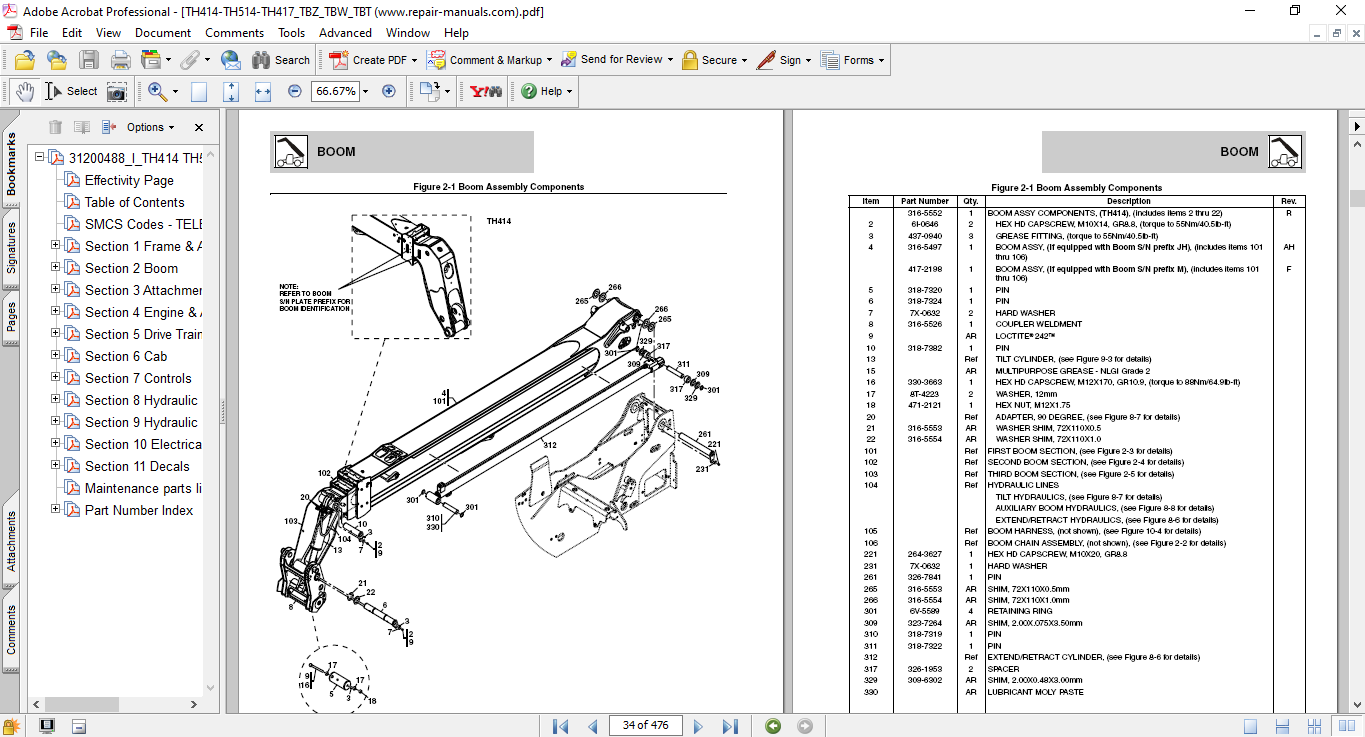The height and width of the screenshot is (737, 1365).
Task: Switch to the Pages side tab
Action: coord(11,318)
